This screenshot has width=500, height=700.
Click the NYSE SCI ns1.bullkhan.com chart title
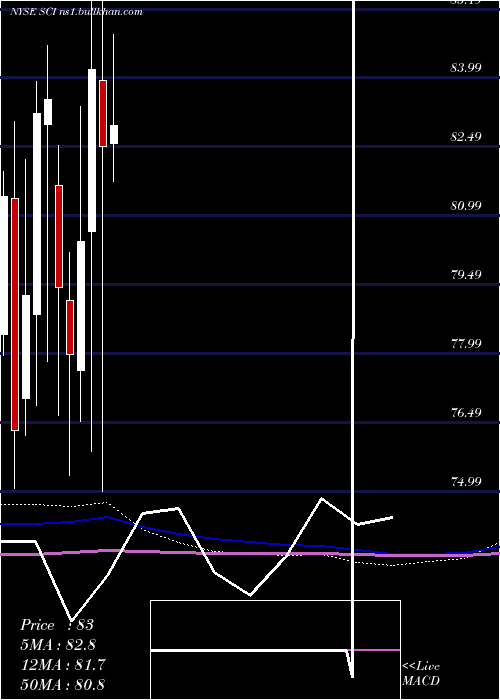point(77,12)
